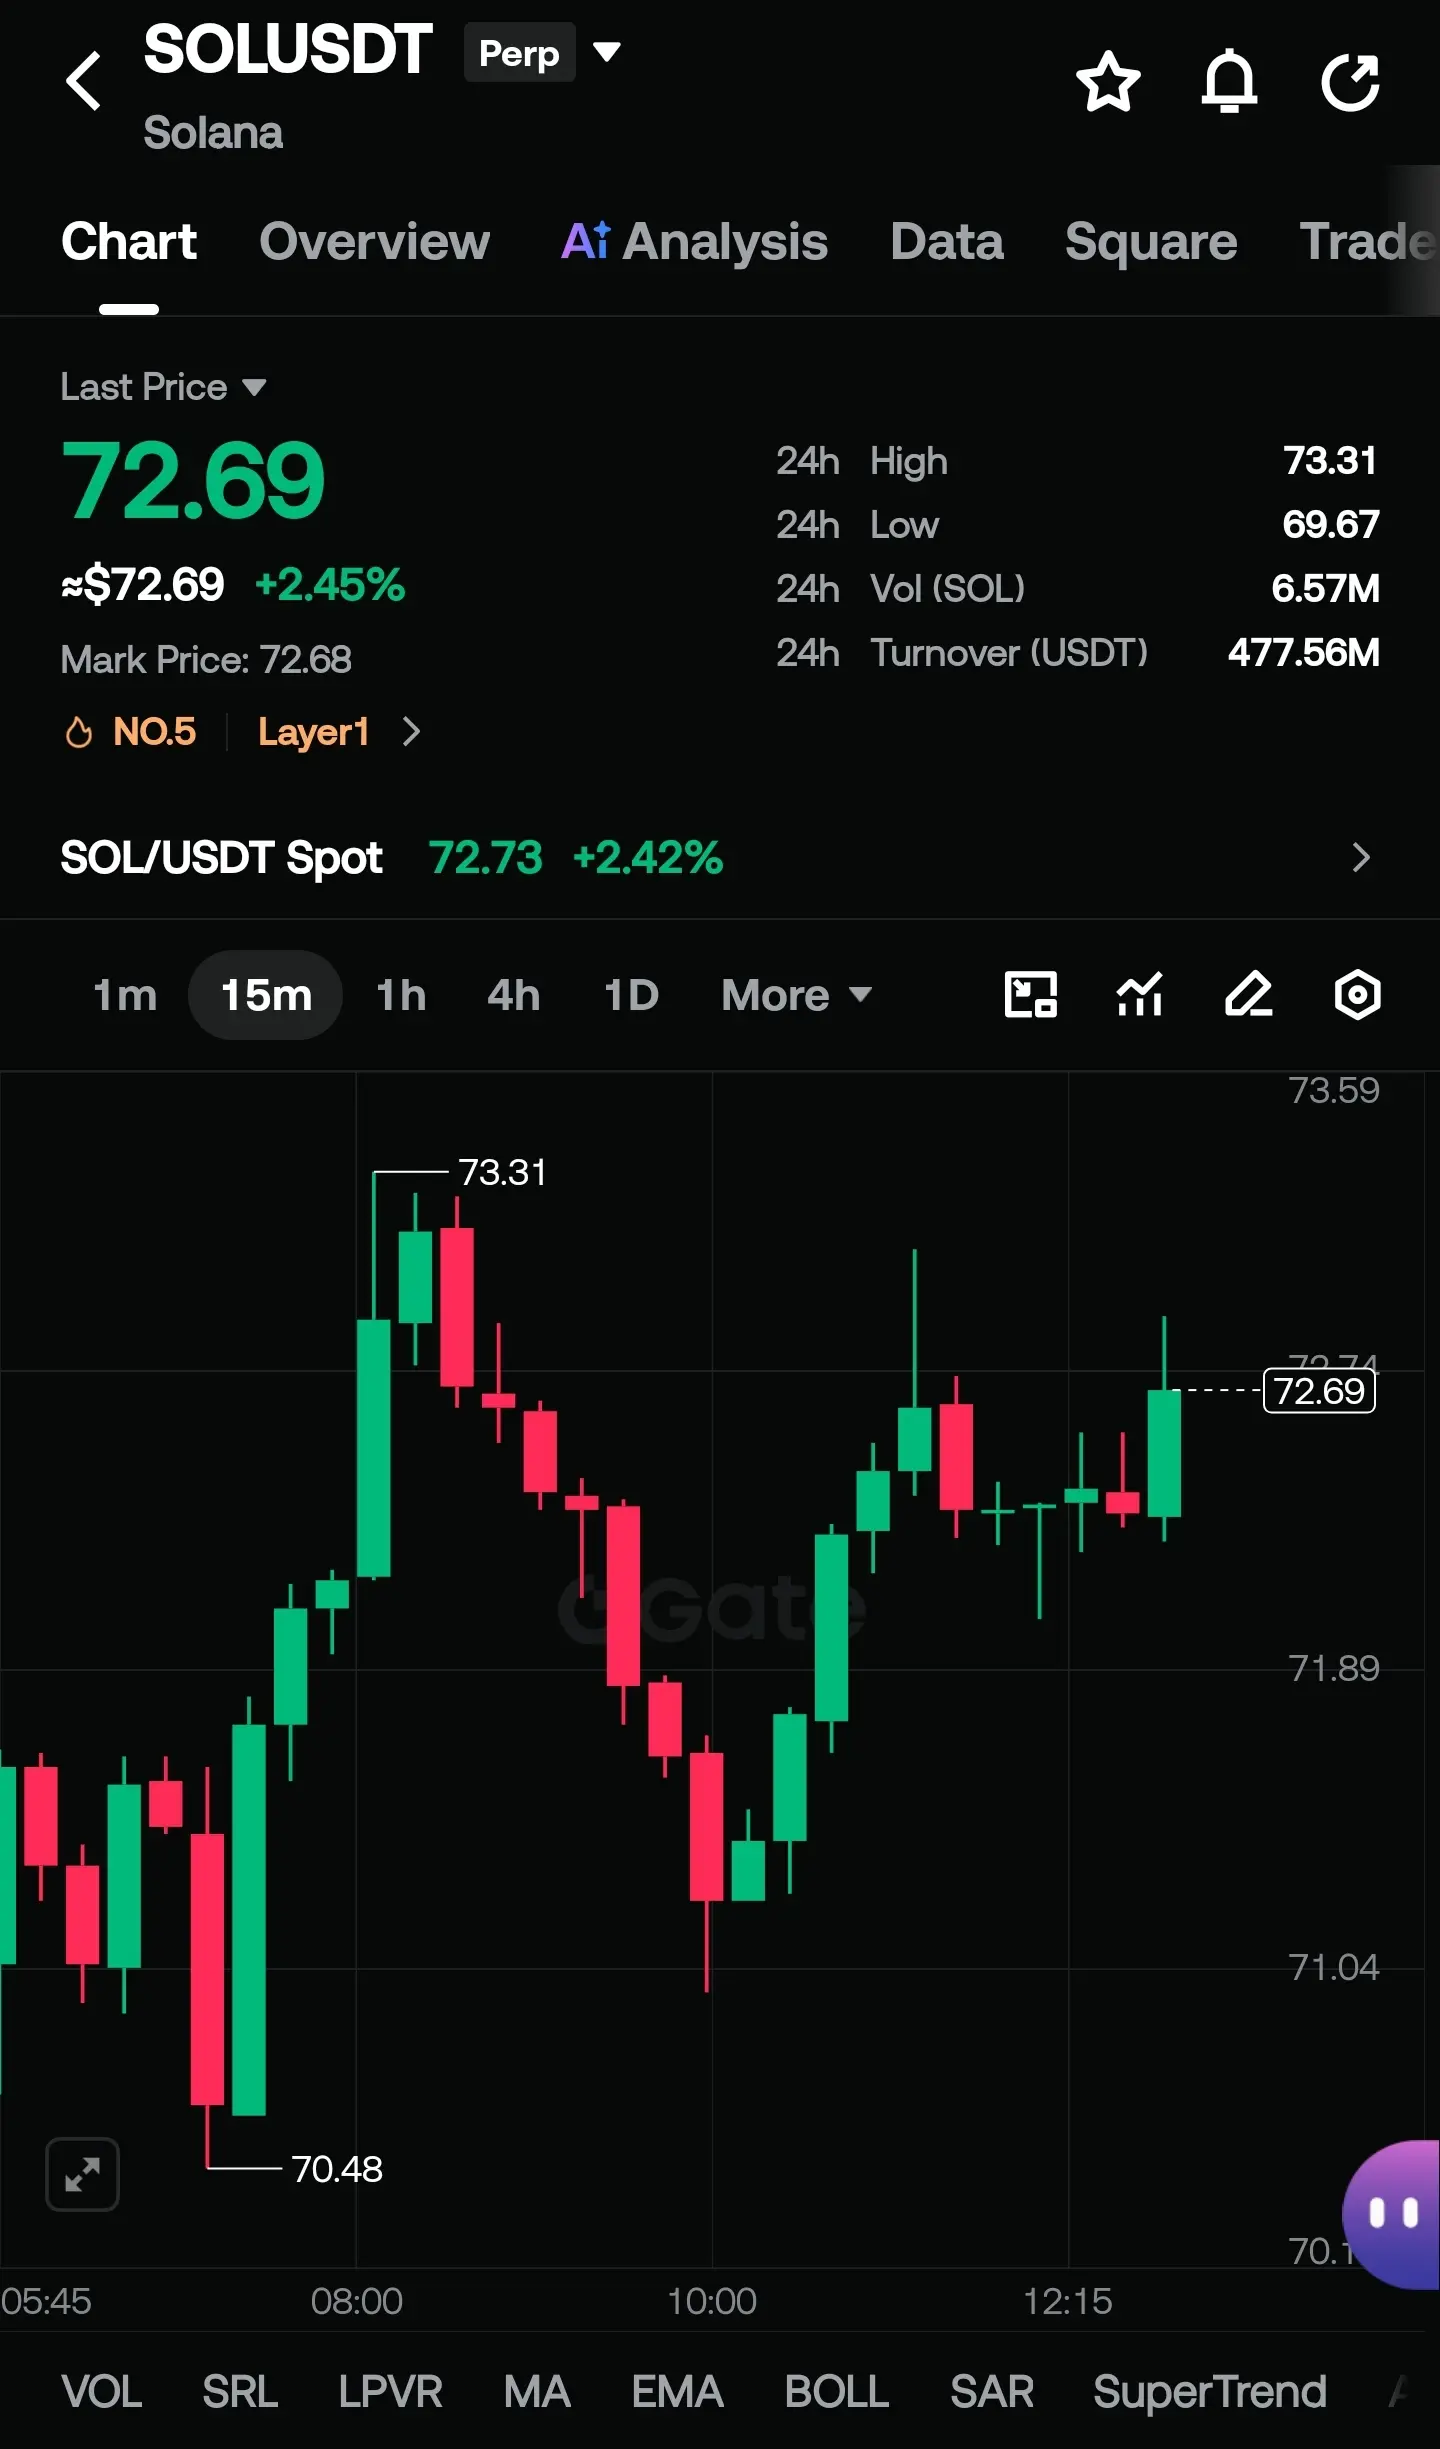Toggle the EMA indicator
The image size is (1440, 2449).
677,2393
